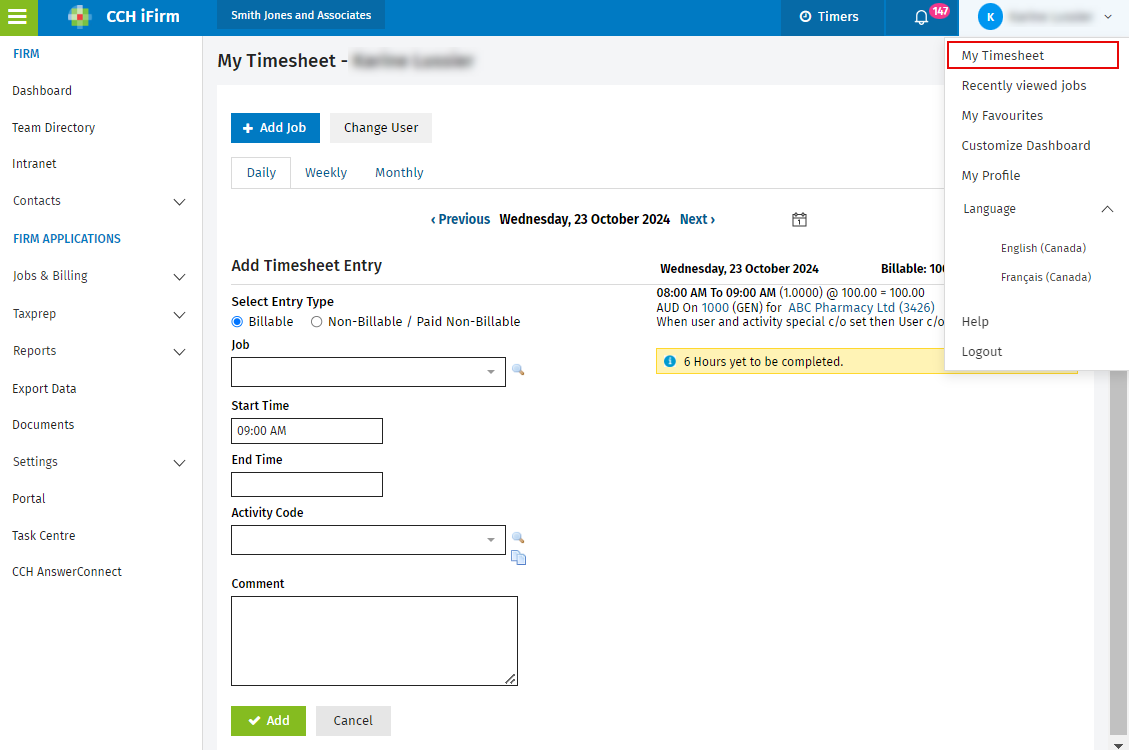Click the user avatar K icon
The width and height of the screenshot is (1129, 750).
[990, 17]
